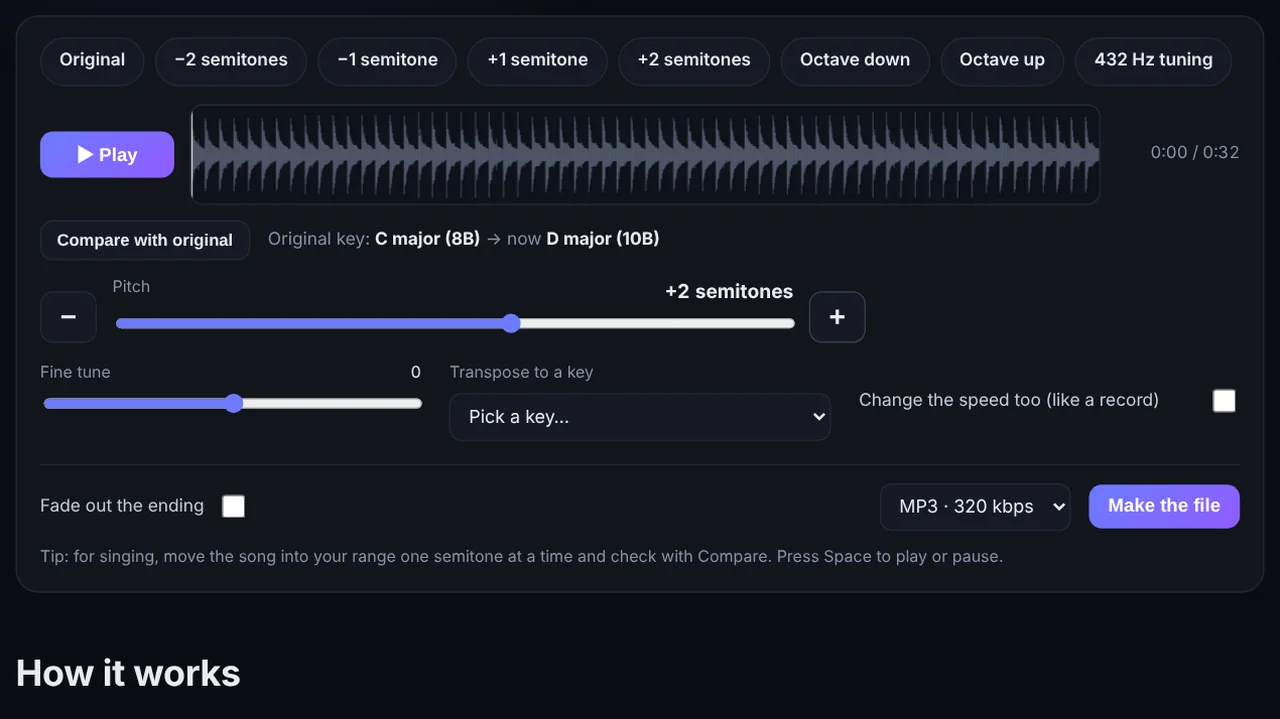Screen dimensions: 1280x719
Task: Click the Fine tune value 0
Action: click(416, 372)
